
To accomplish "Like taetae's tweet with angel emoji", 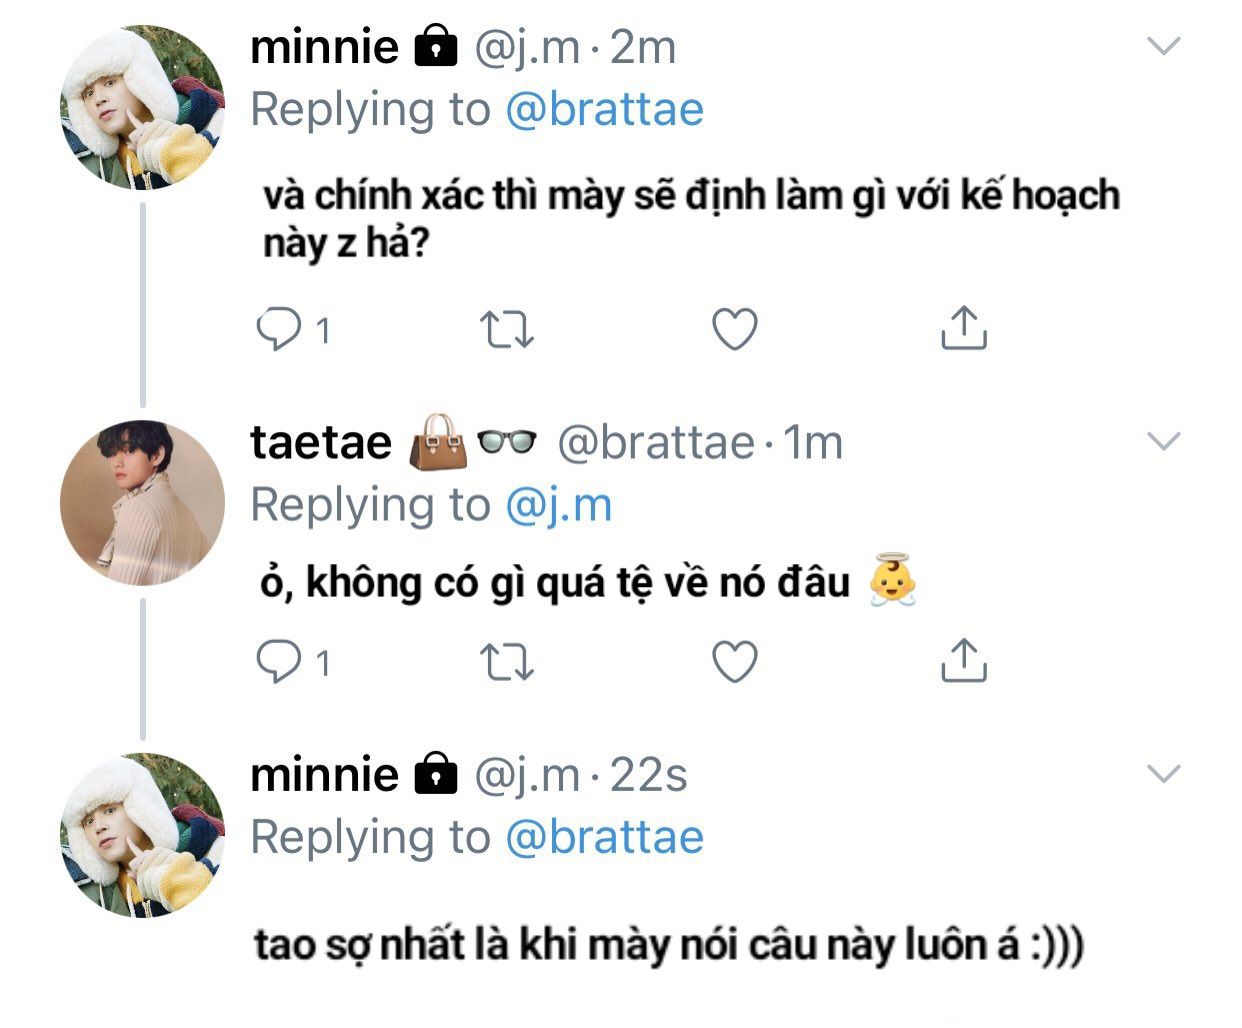I will pyautogui.click(x=735, y=662).
